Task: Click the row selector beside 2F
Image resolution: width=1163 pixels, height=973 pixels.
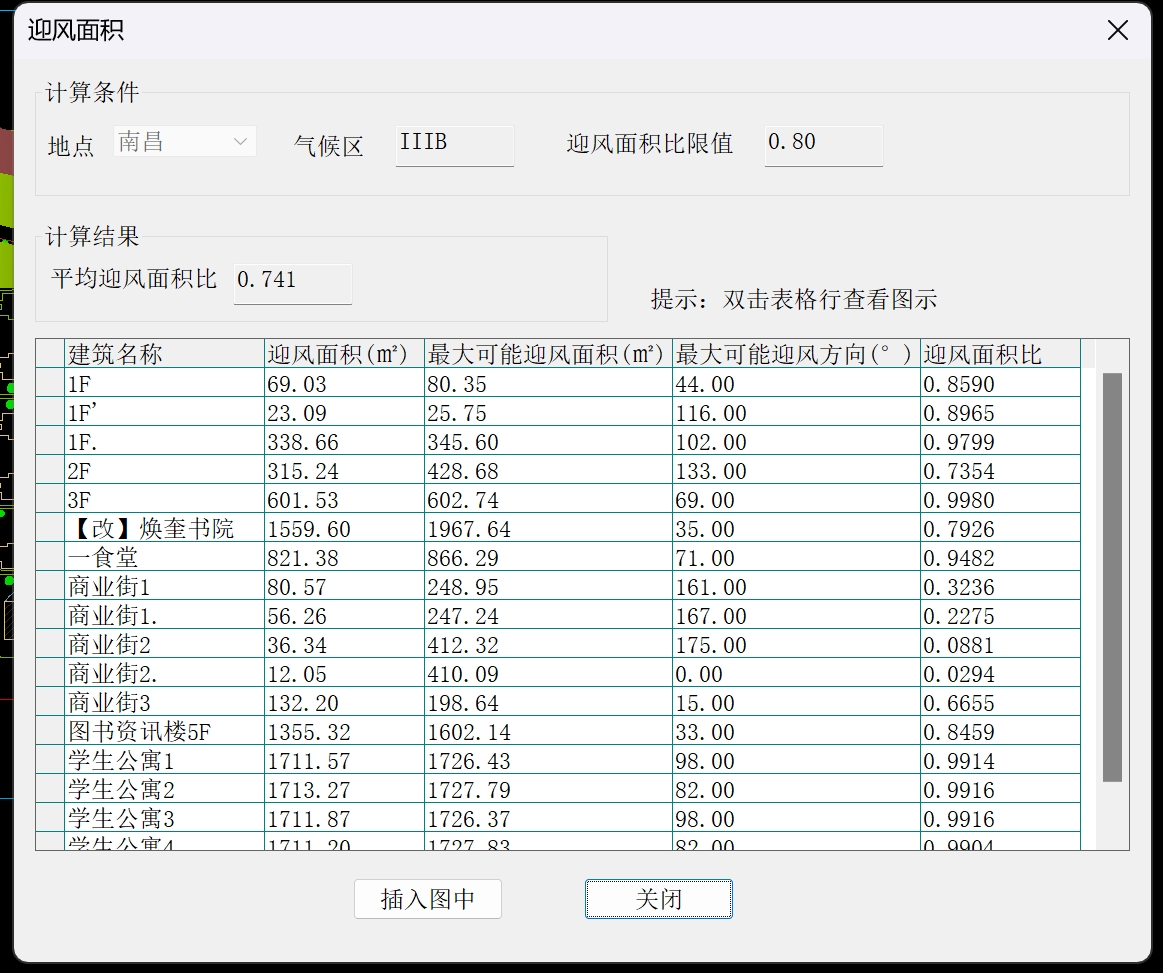Action: 50,471
